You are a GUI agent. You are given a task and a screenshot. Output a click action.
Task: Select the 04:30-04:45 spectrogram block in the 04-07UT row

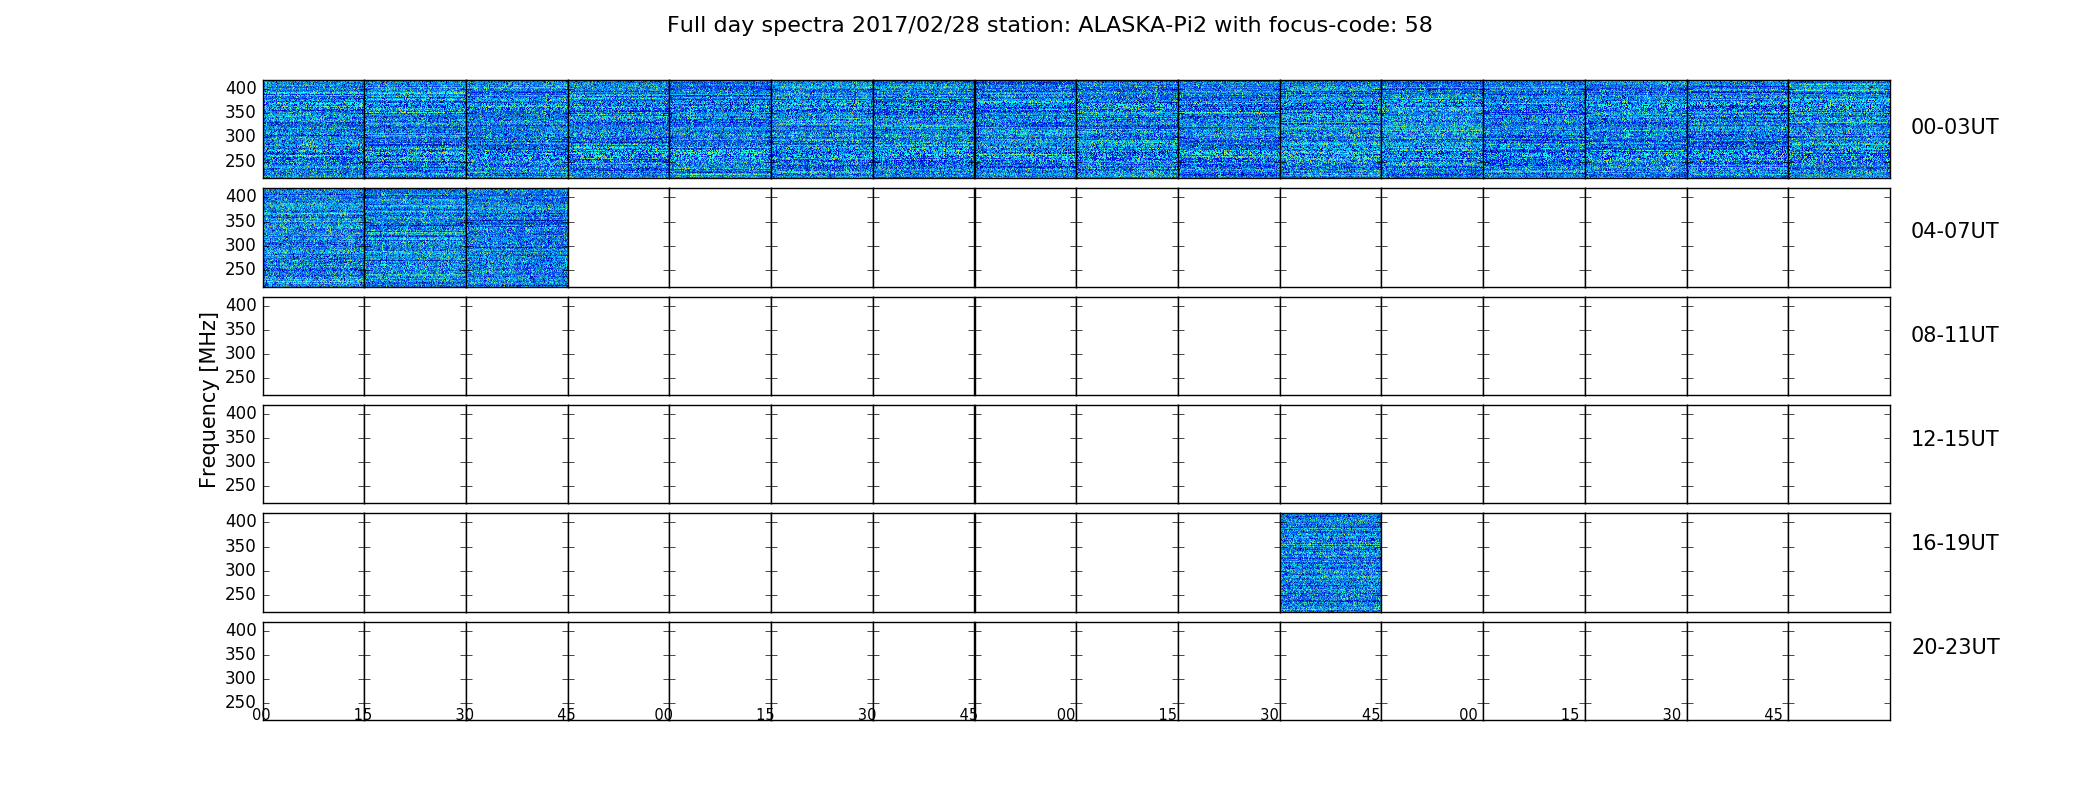point(517,238)
